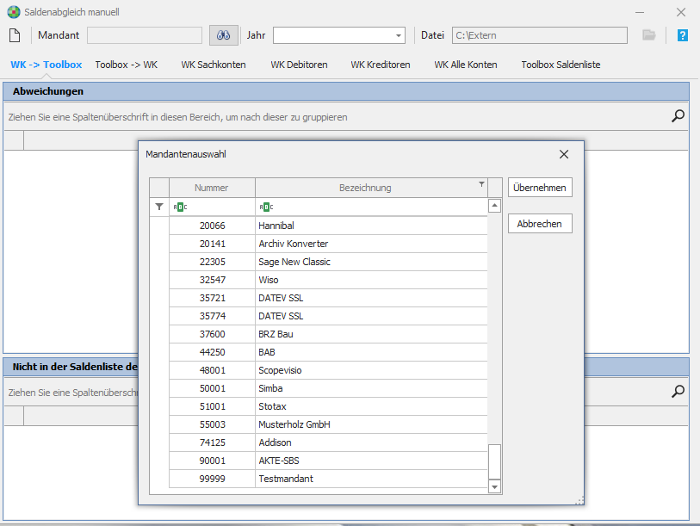Select row Scopevisio

(328, 370)
